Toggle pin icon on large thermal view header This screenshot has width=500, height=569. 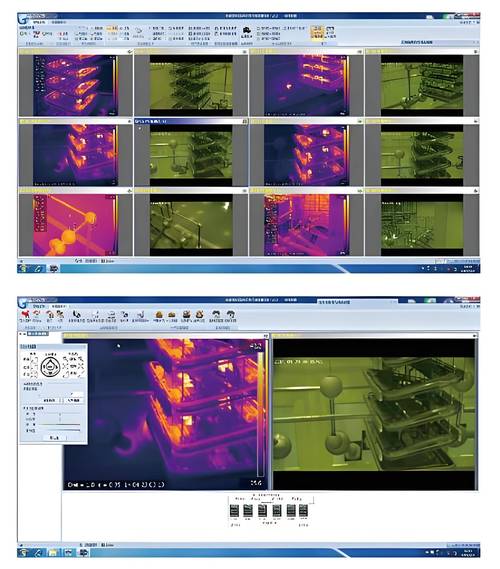(266, 336)
